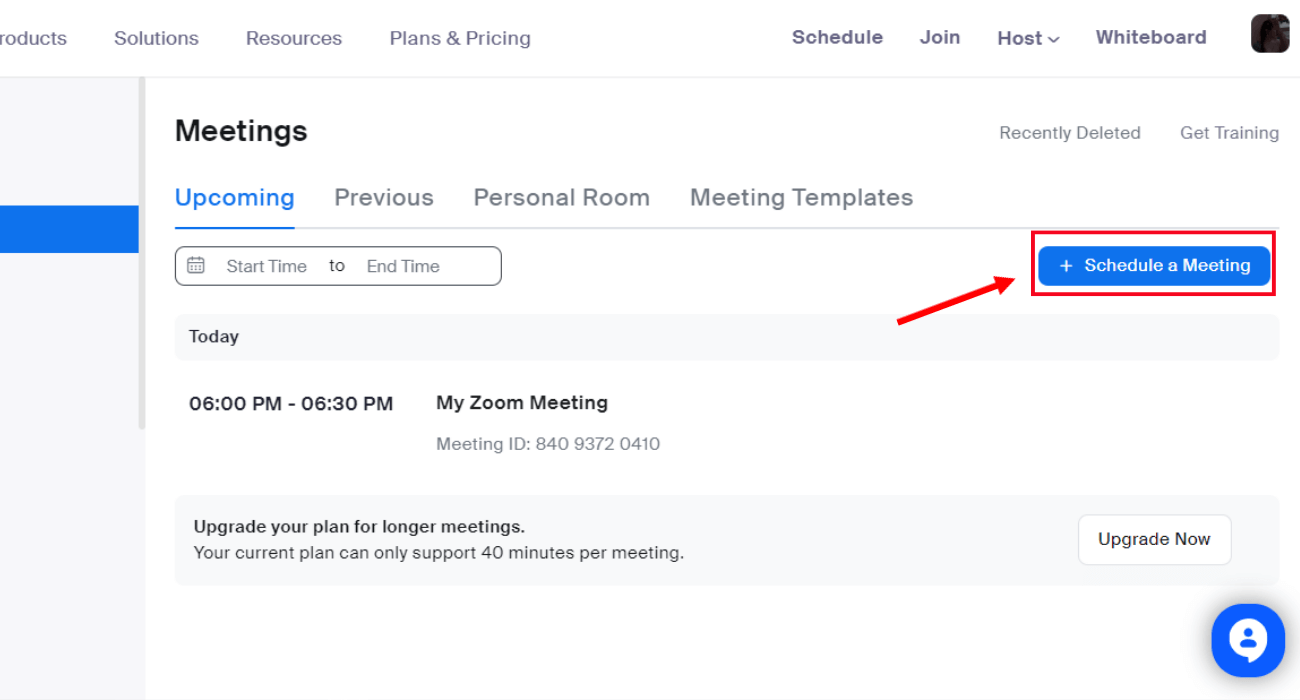This screenshot has height=700, width=1300.
Task: Click the Schedule a Meeting button
Action: click(x=1154, y=266)
